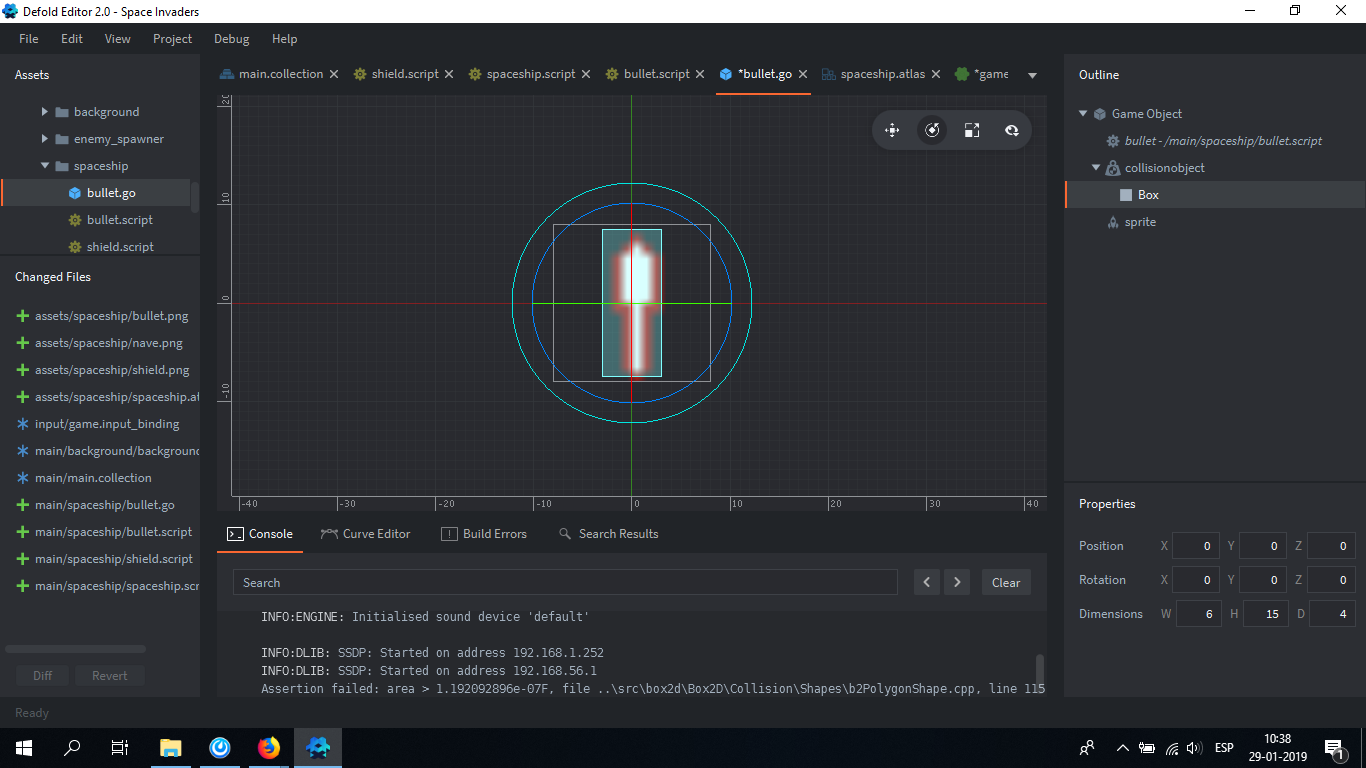The width and height of the screenshot is (1366, 768).
Task: Select the Move tool in viewport toolbar
Action: click(x=892, y=130)
